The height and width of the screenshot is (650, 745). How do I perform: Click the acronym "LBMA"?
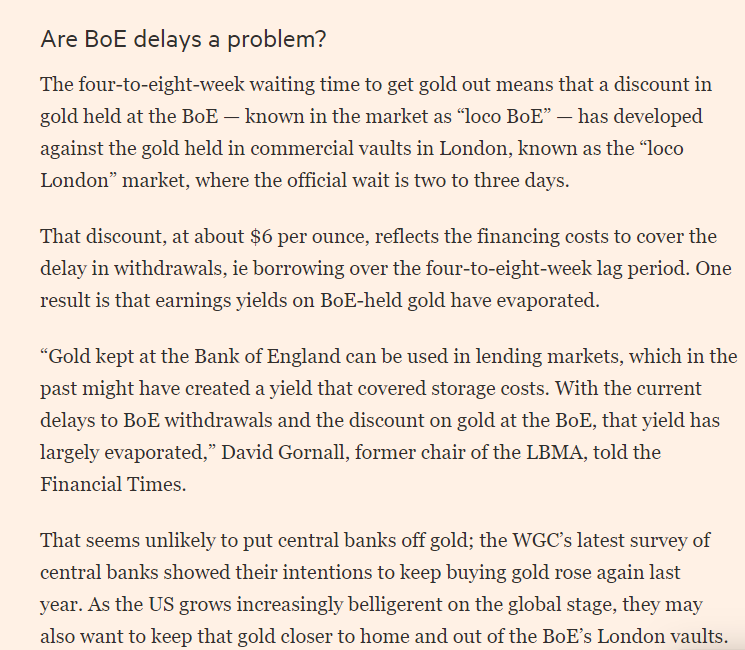[x=554, y=452]
